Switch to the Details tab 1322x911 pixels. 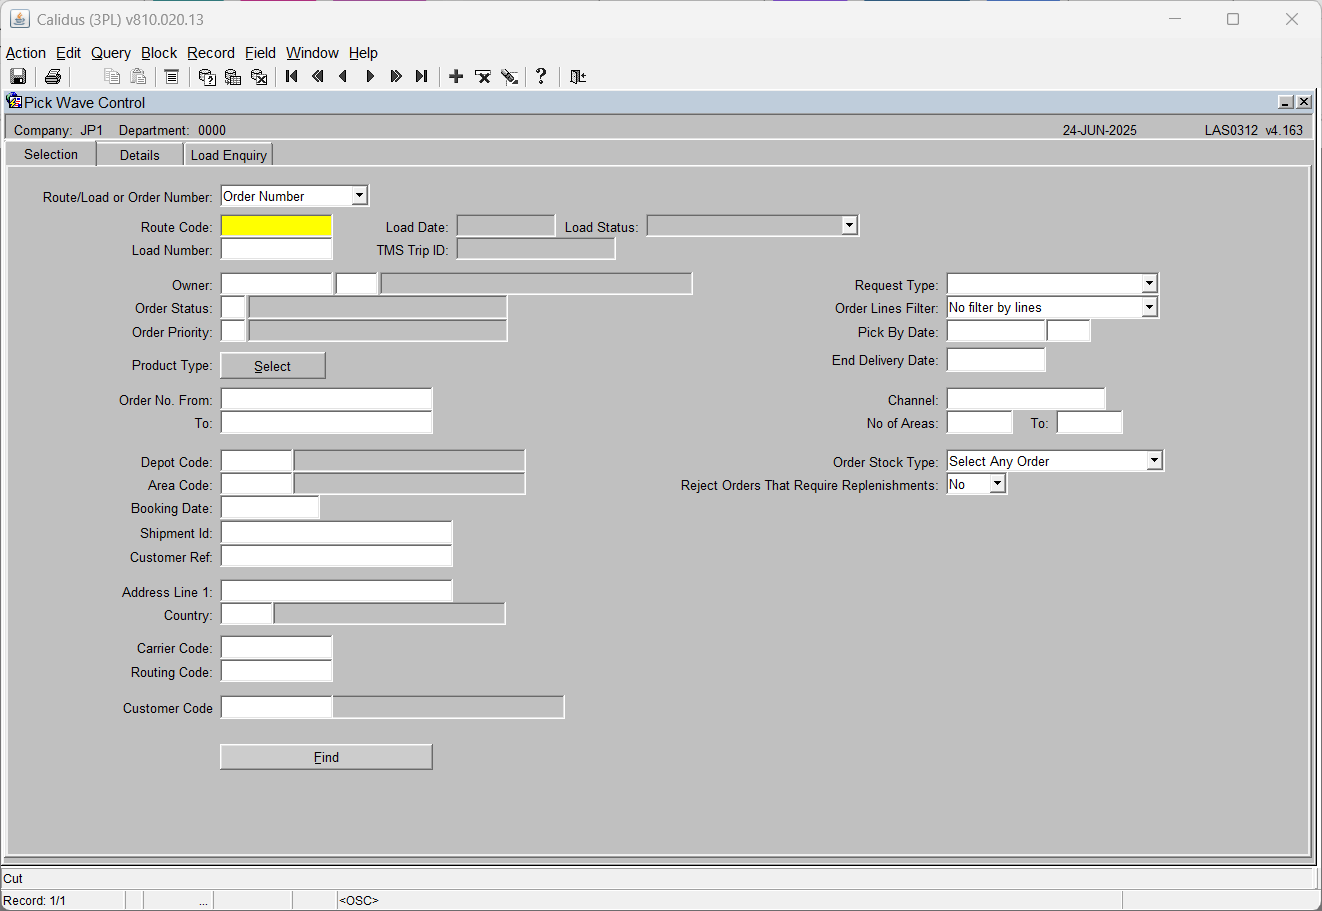click(140, 155)
